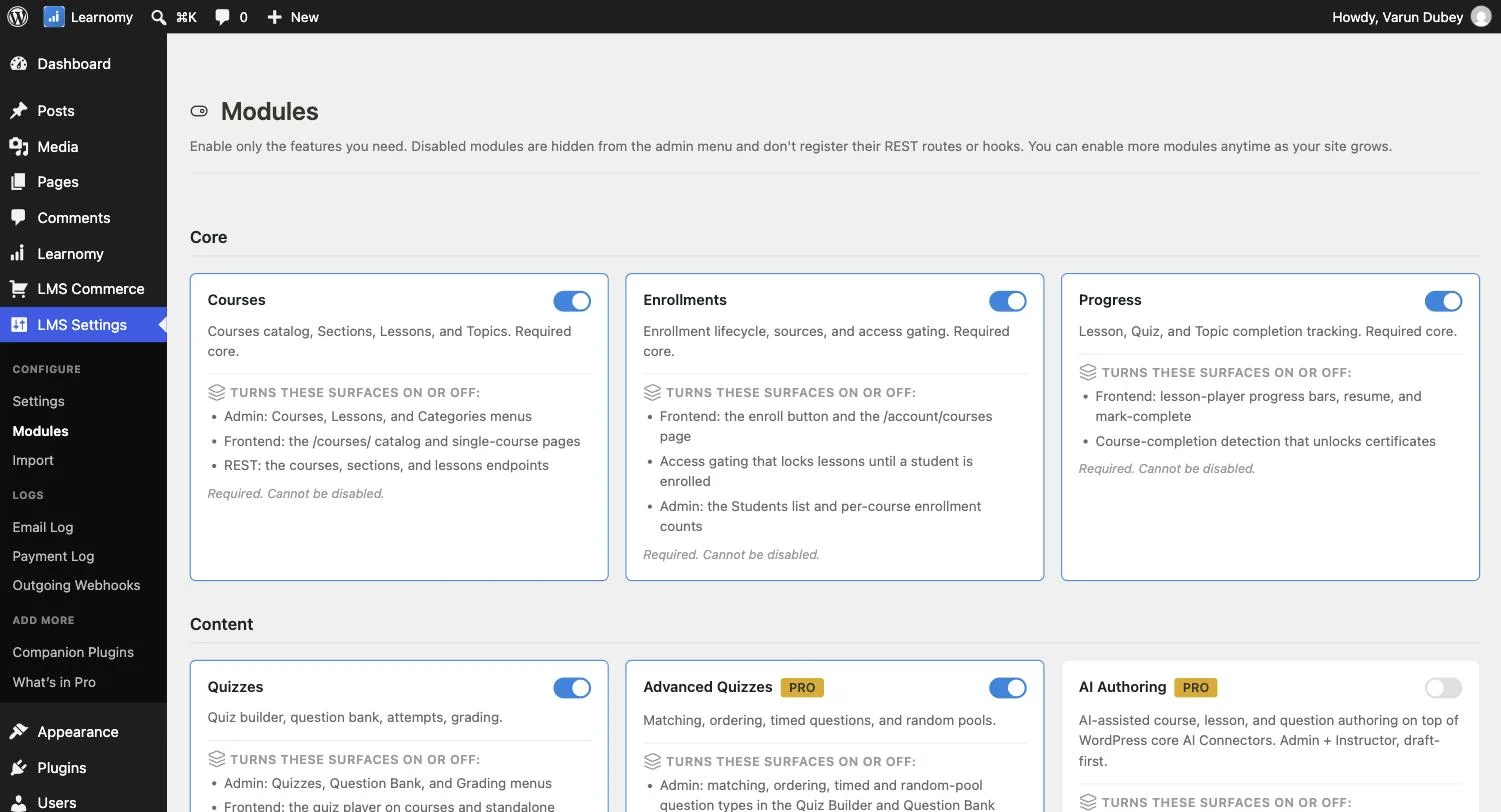The height and width of the screenshot is (812, 1501).
Task: Click the Content section heading
Action: 221,624
